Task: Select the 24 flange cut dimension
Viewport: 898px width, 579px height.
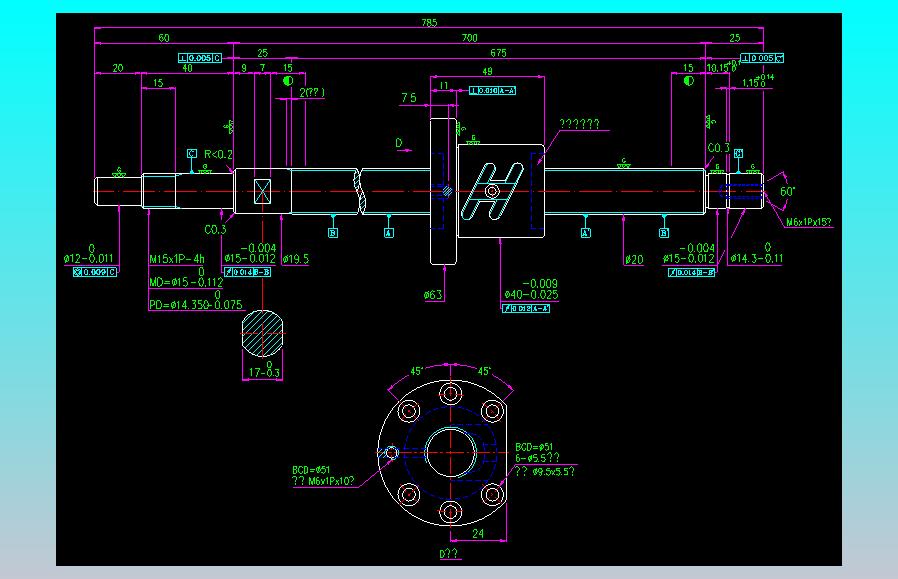Action: coord(478,533)
